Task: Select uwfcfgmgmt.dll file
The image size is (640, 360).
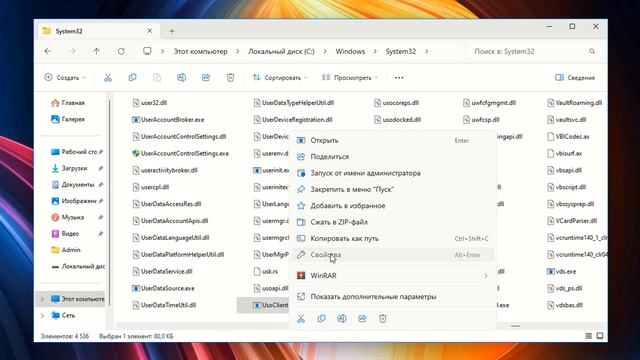Action: [x=489, y=103]
